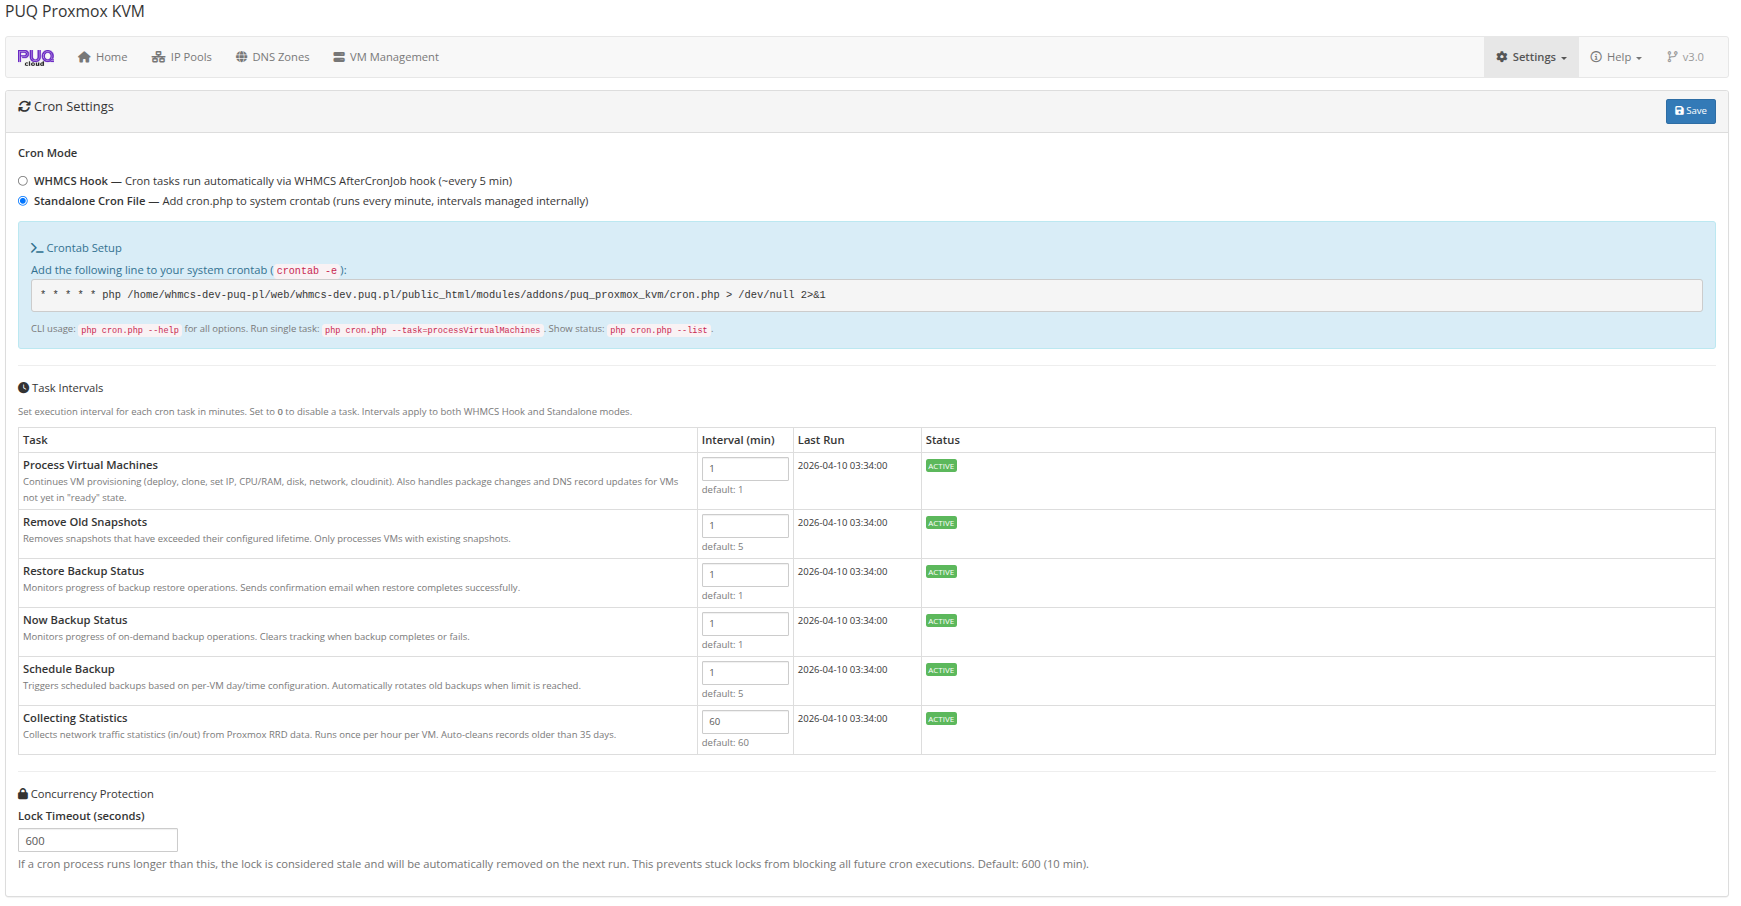This screenshot has width=1741, height=906.
Task: Go to the Home menu item
Action: click(x=102, y=57)
